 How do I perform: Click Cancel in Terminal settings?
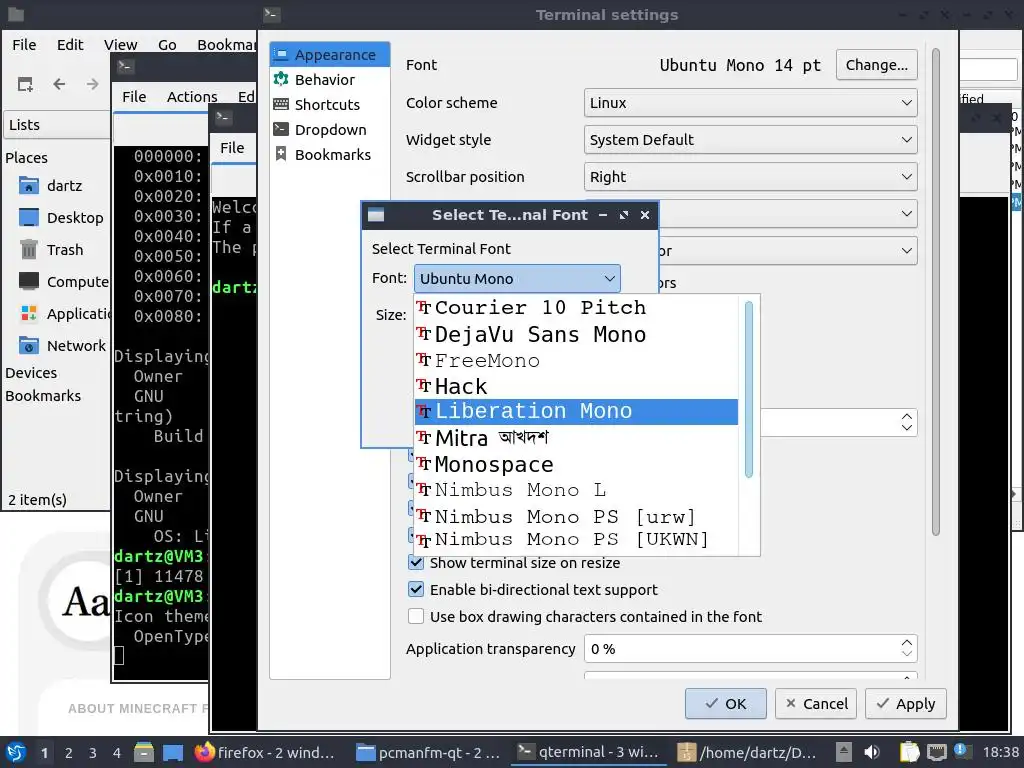click(x=816, y=703)
